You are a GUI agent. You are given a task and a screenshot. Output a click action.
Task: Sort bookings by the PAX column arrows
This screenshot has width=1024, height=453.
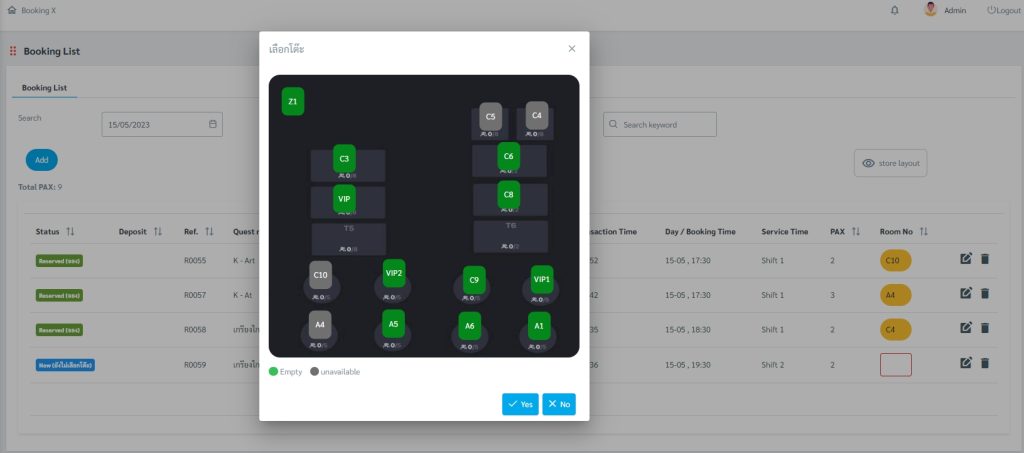(x=856, y=232)
